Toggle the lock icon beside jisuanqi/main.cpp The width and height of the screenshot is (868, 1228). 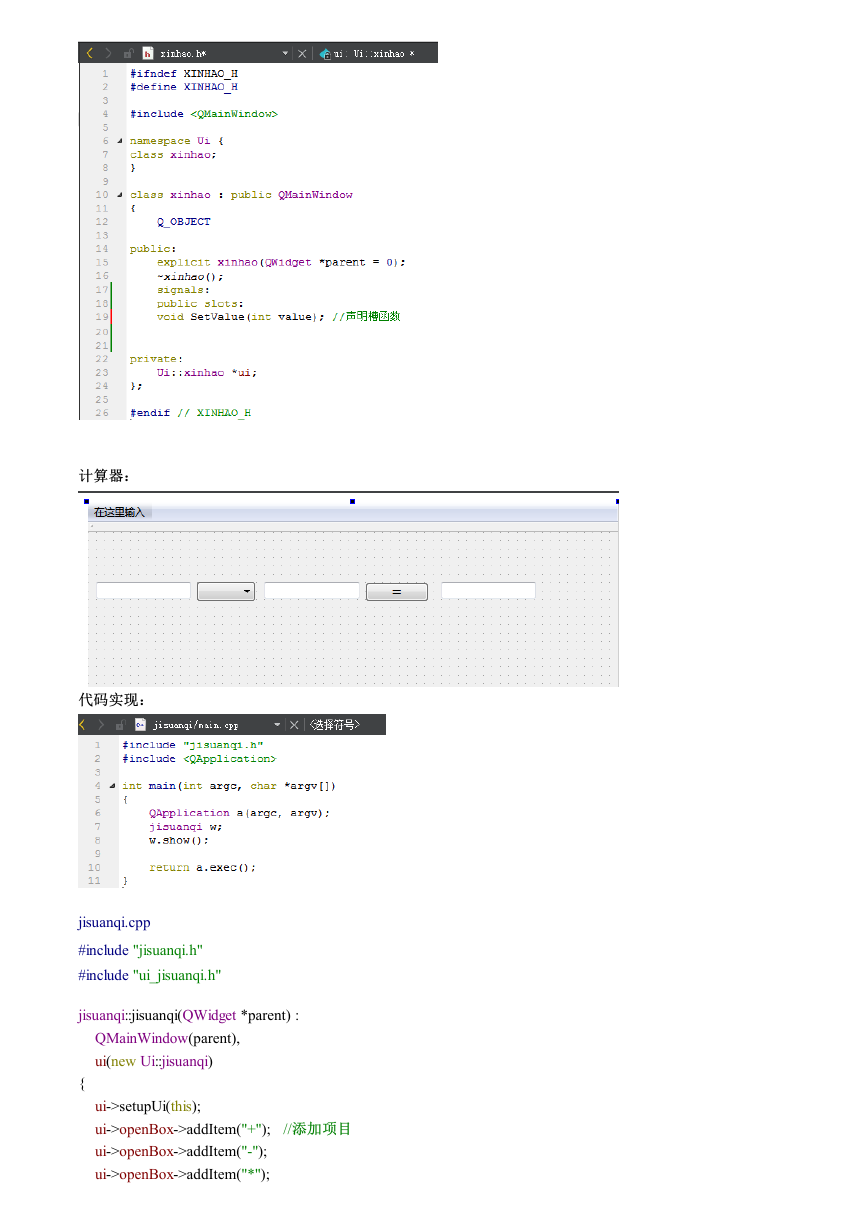[120, 724]
